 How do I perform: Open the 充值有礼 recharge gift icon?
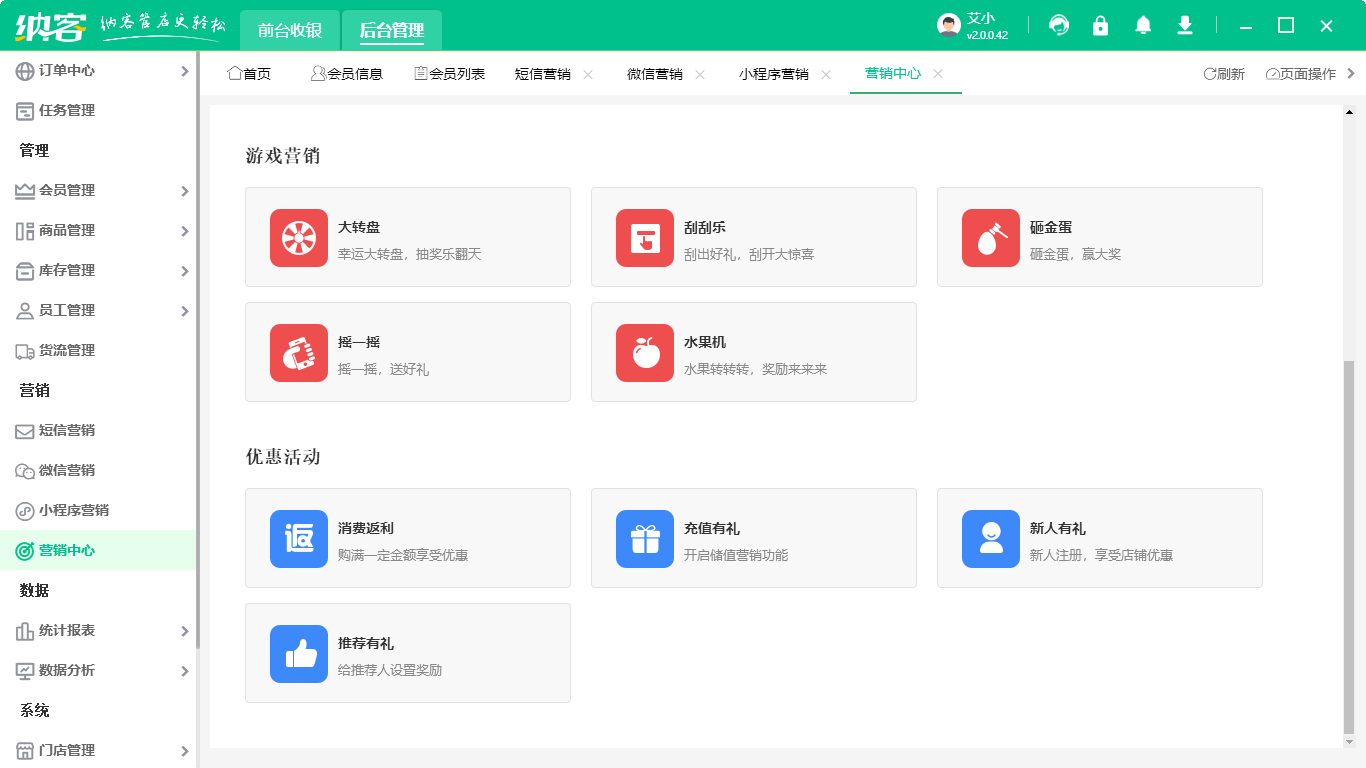click(x=644, y=538)
